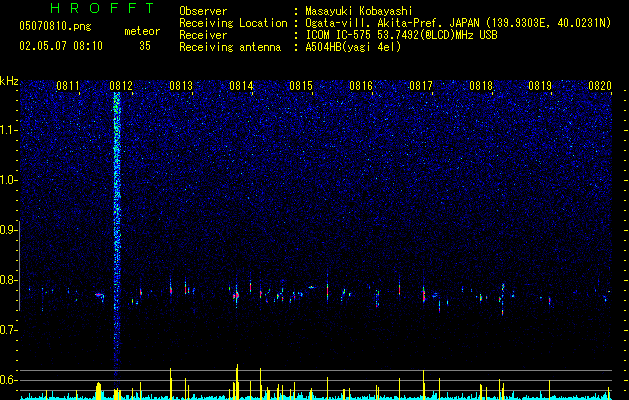Click the 0.9 kHz axis label
Viewport: 629px width, 400px height.
pos(7,230)
